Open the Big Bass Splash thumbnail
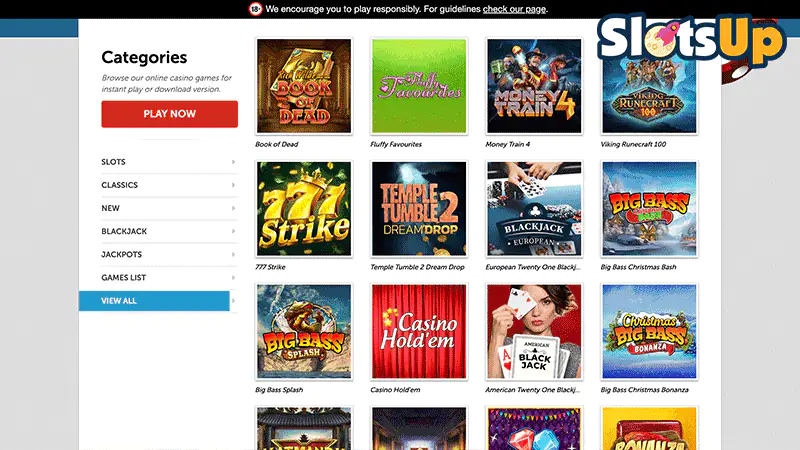The image size is (800, 450). 304,332
